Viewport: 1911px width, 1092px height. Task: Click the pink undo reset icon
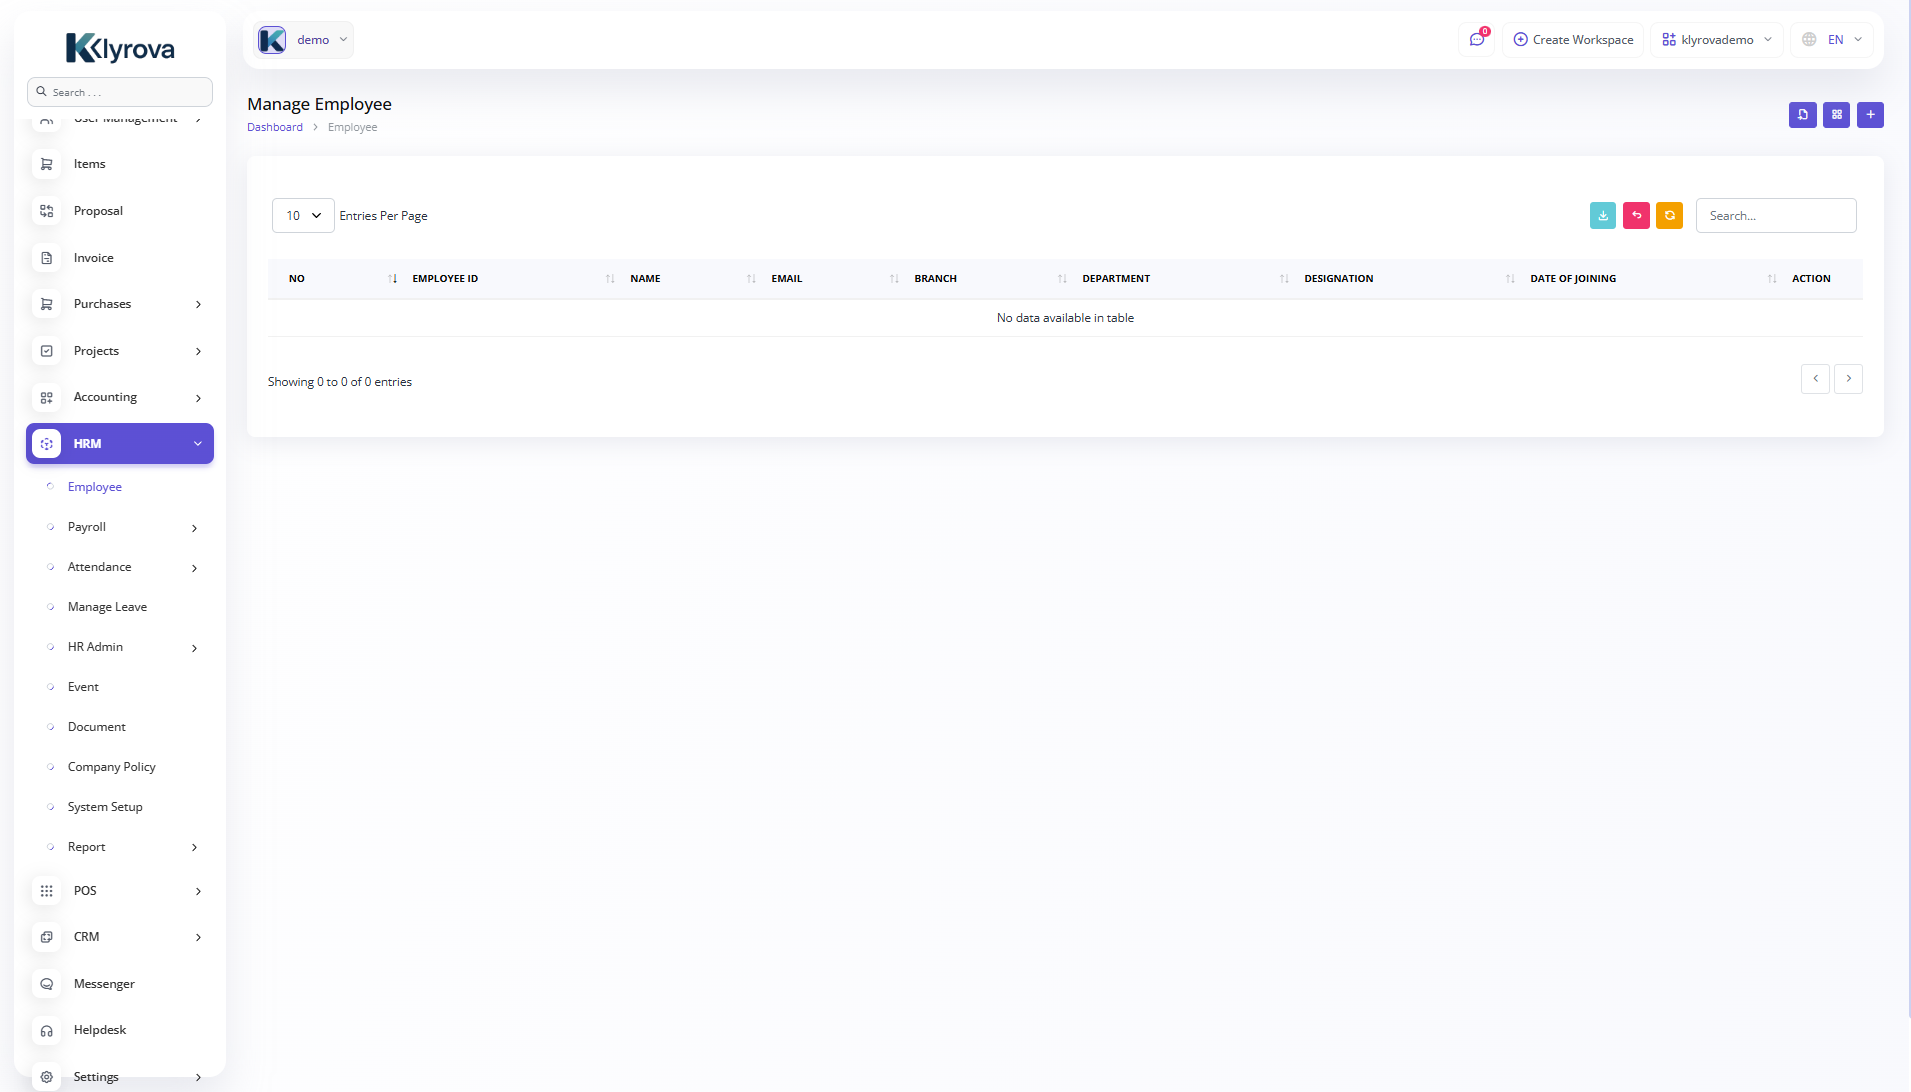point(1636,216)
